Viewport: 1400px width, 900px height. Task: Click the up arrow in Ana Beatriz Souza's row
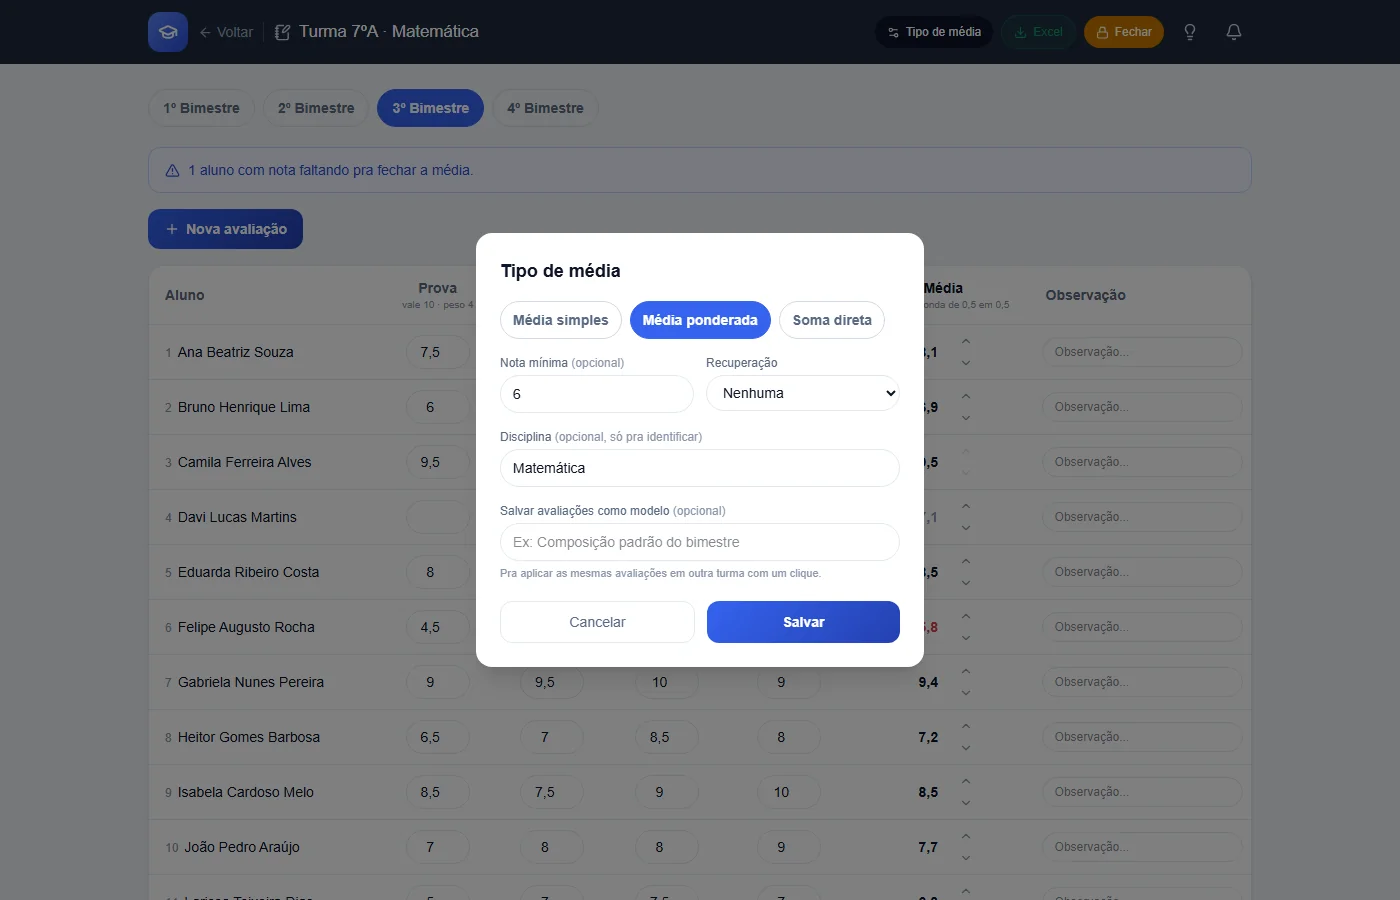[x=966, y=341]
